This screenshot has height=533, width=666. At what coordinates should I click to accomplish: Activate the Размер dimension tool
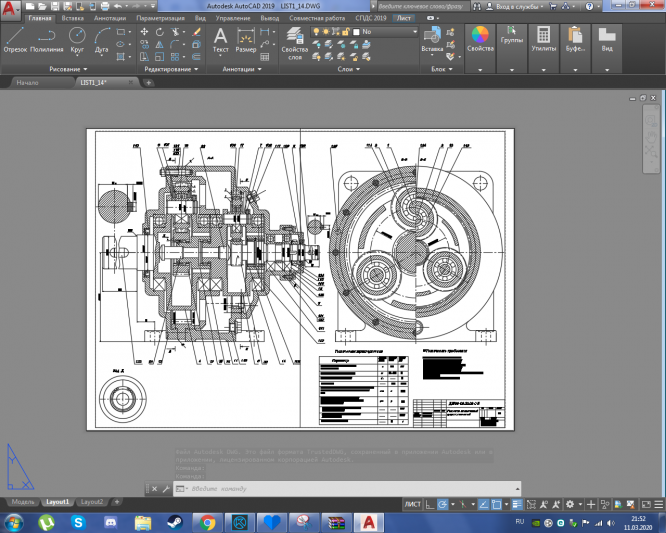(244, 39)
